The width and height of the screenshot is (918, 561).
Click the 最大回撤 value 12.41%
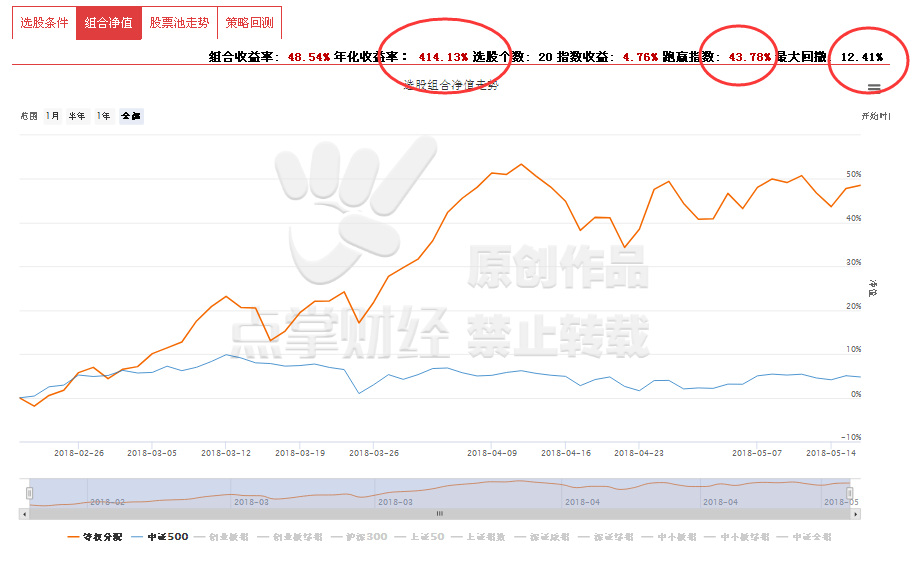[862, 57]
